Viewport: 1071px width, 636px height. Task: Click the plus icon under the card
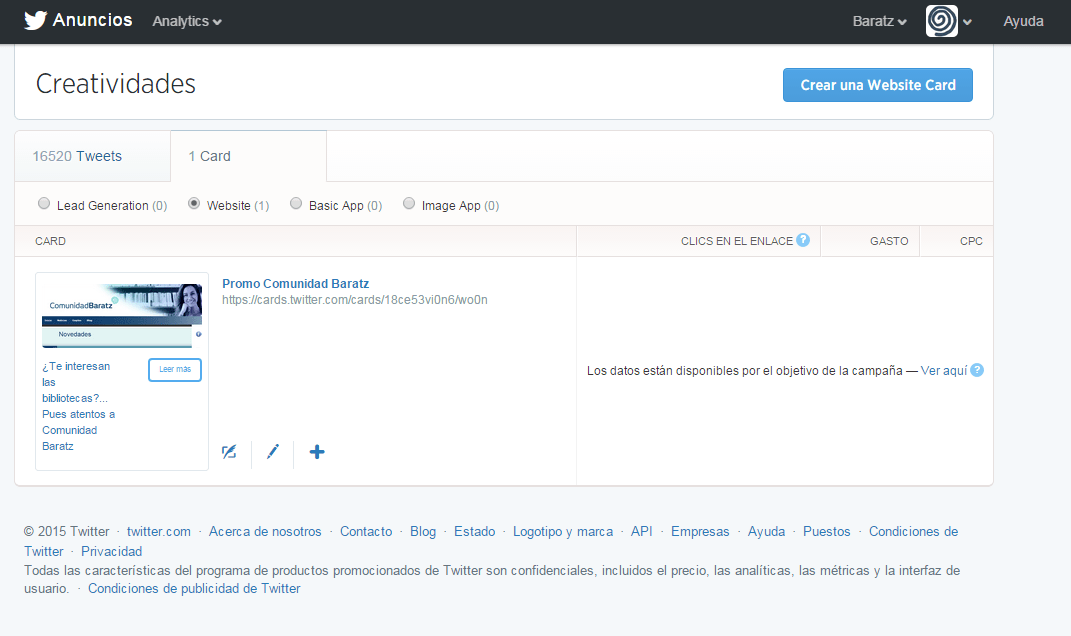coord(317,452)
